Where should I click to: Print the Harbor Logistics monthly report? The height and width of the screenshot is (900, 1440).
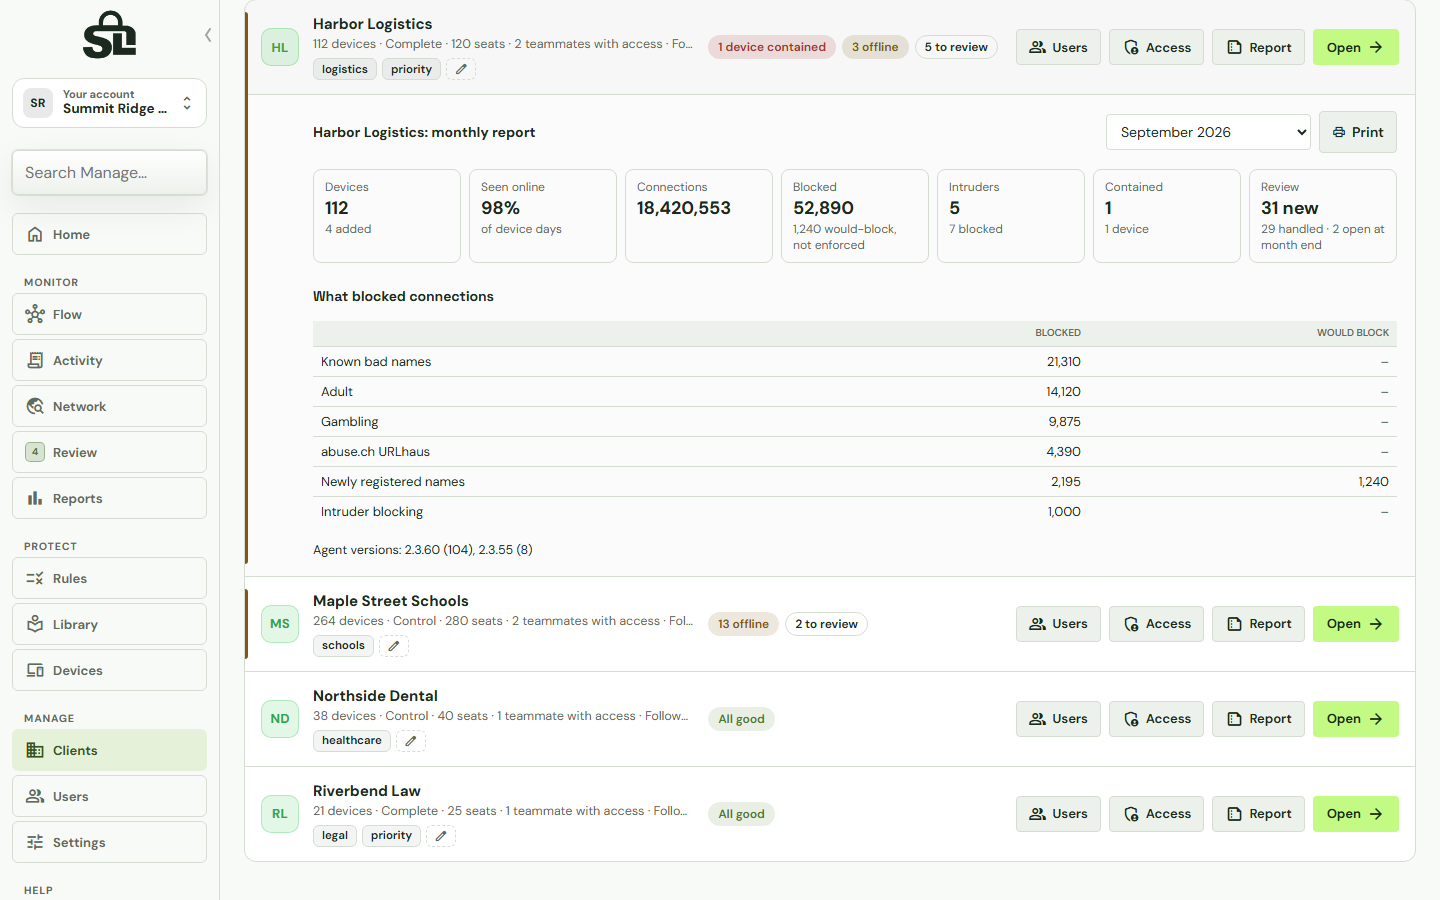1358,132
